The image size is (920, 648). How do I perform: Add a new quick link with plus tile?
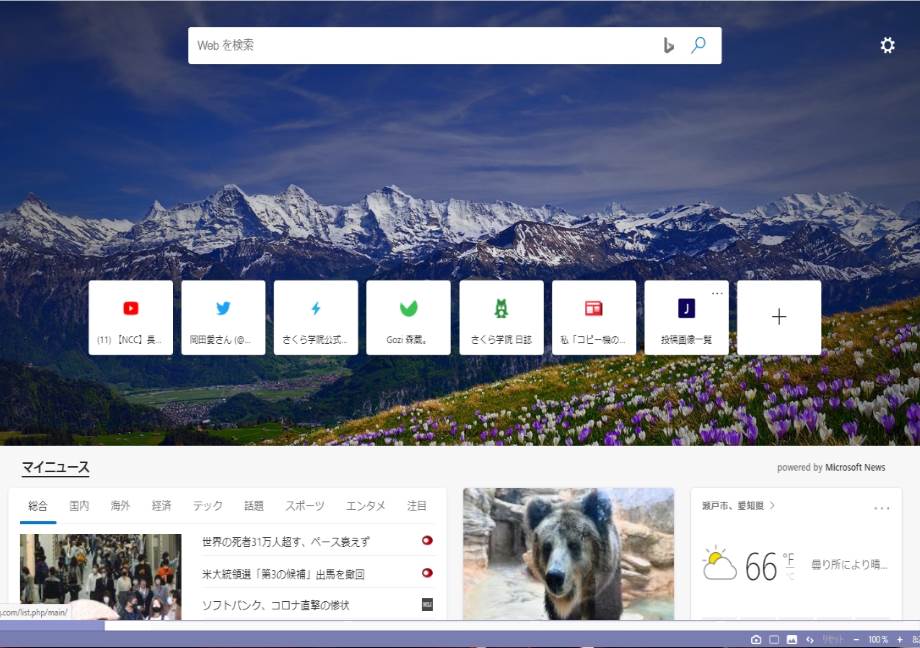pos(779,317)
